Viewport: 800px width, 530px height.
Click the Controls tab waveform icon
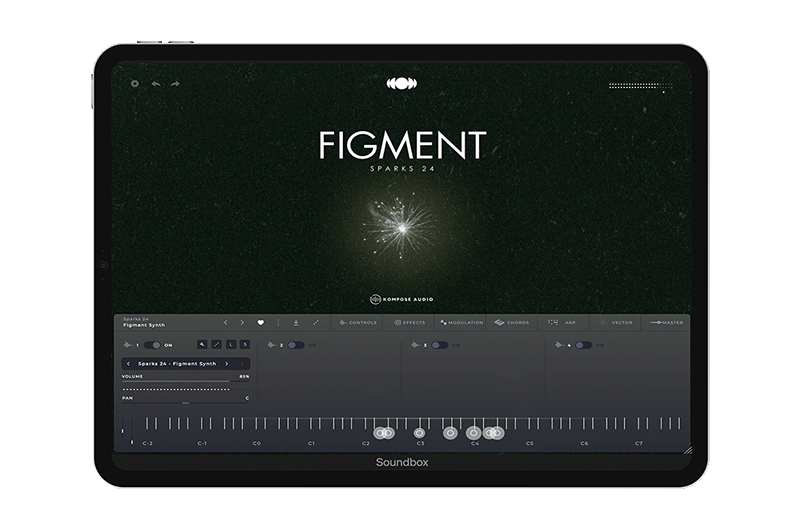343,322
